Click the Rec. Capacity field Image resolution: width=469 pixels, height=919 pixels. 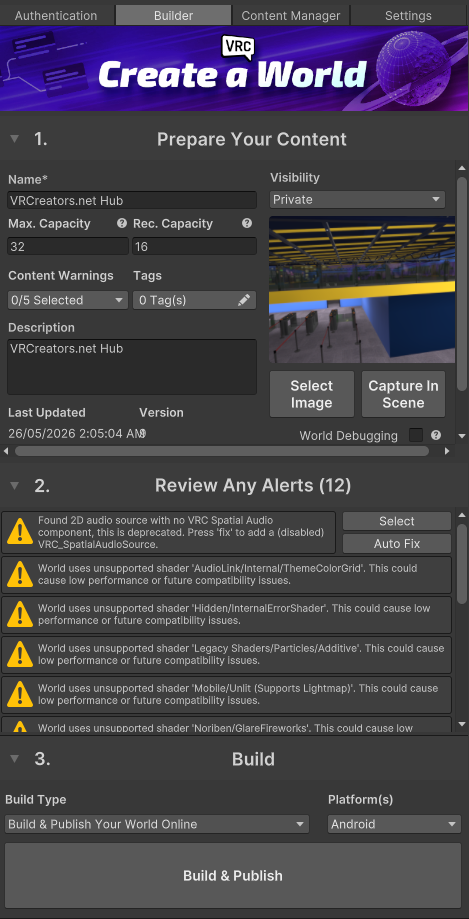click(195, 247)
